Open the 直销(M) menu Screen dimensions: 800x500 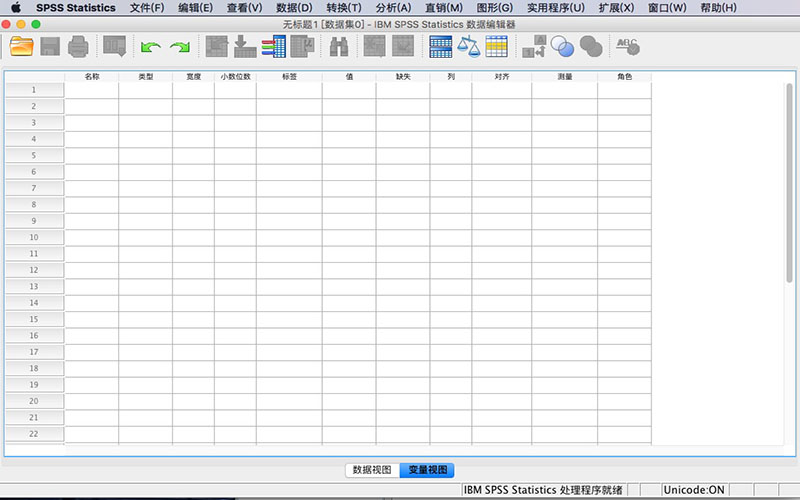[x=444, y=8]
